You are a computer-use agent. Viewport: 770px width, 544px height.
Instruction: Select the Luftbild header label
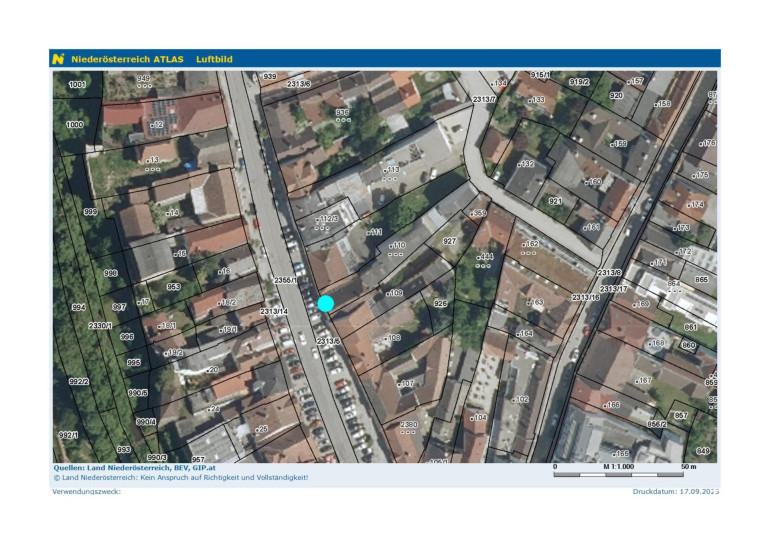click(x=214, y=59)
